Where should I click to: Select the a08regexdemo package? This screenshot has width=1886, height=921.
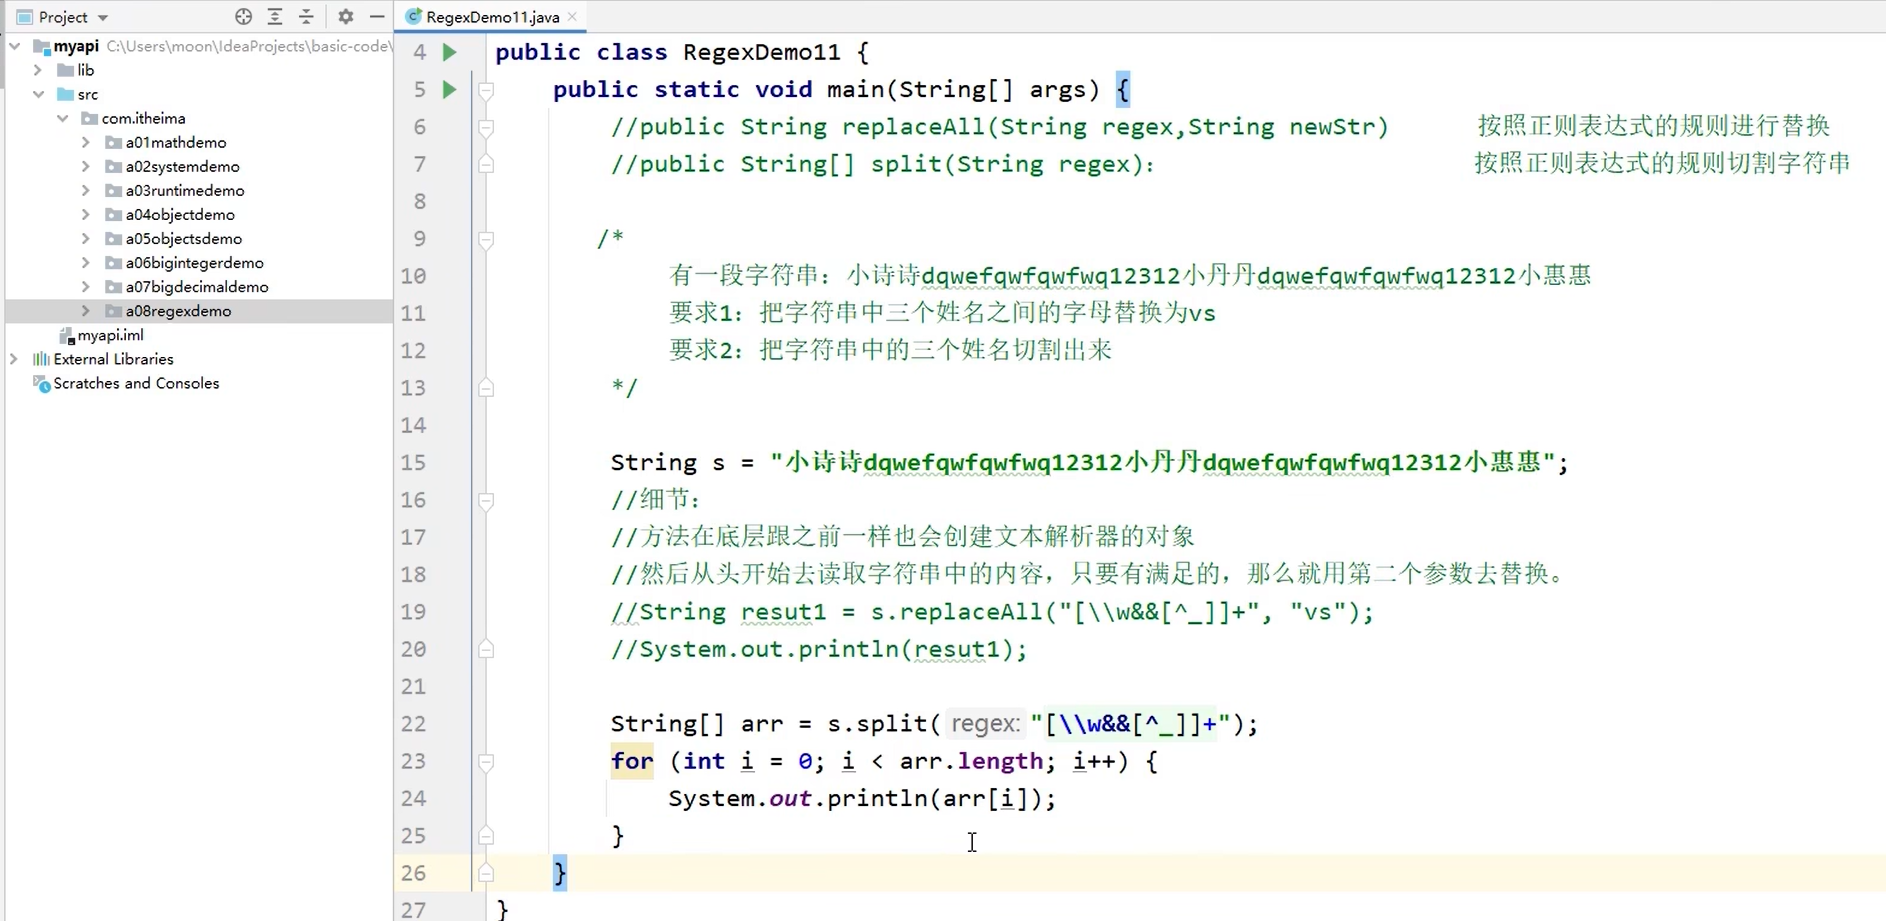click(180, 311)
